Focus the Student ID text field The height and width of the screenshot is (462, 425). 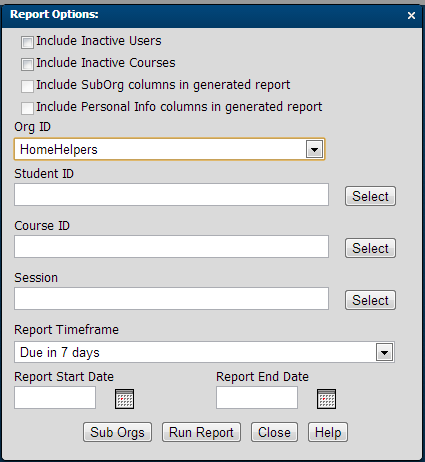(x=171, y=194)
